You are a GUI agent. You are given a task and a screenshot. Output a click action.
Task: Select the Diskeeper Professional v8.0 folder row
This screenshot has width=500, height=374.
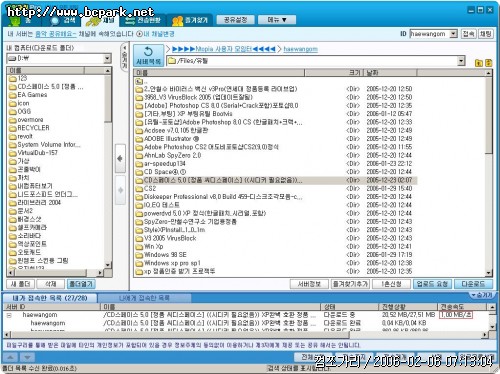(x=276, y=197)
